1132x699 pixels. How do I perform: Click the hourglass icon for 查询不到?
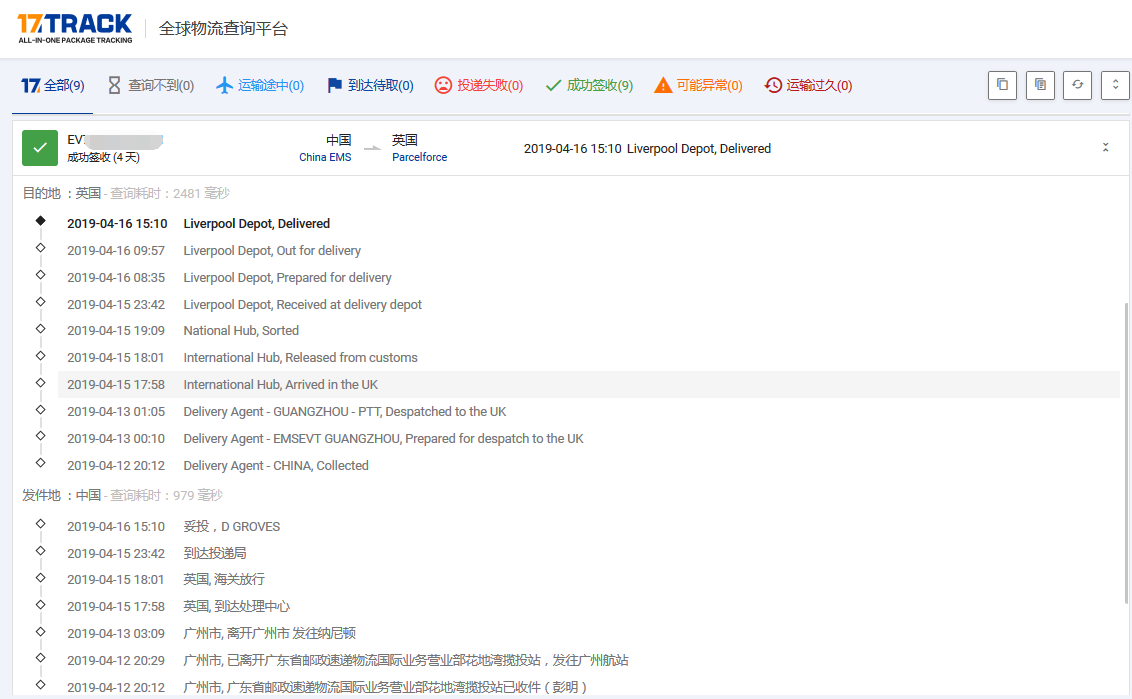114,86
